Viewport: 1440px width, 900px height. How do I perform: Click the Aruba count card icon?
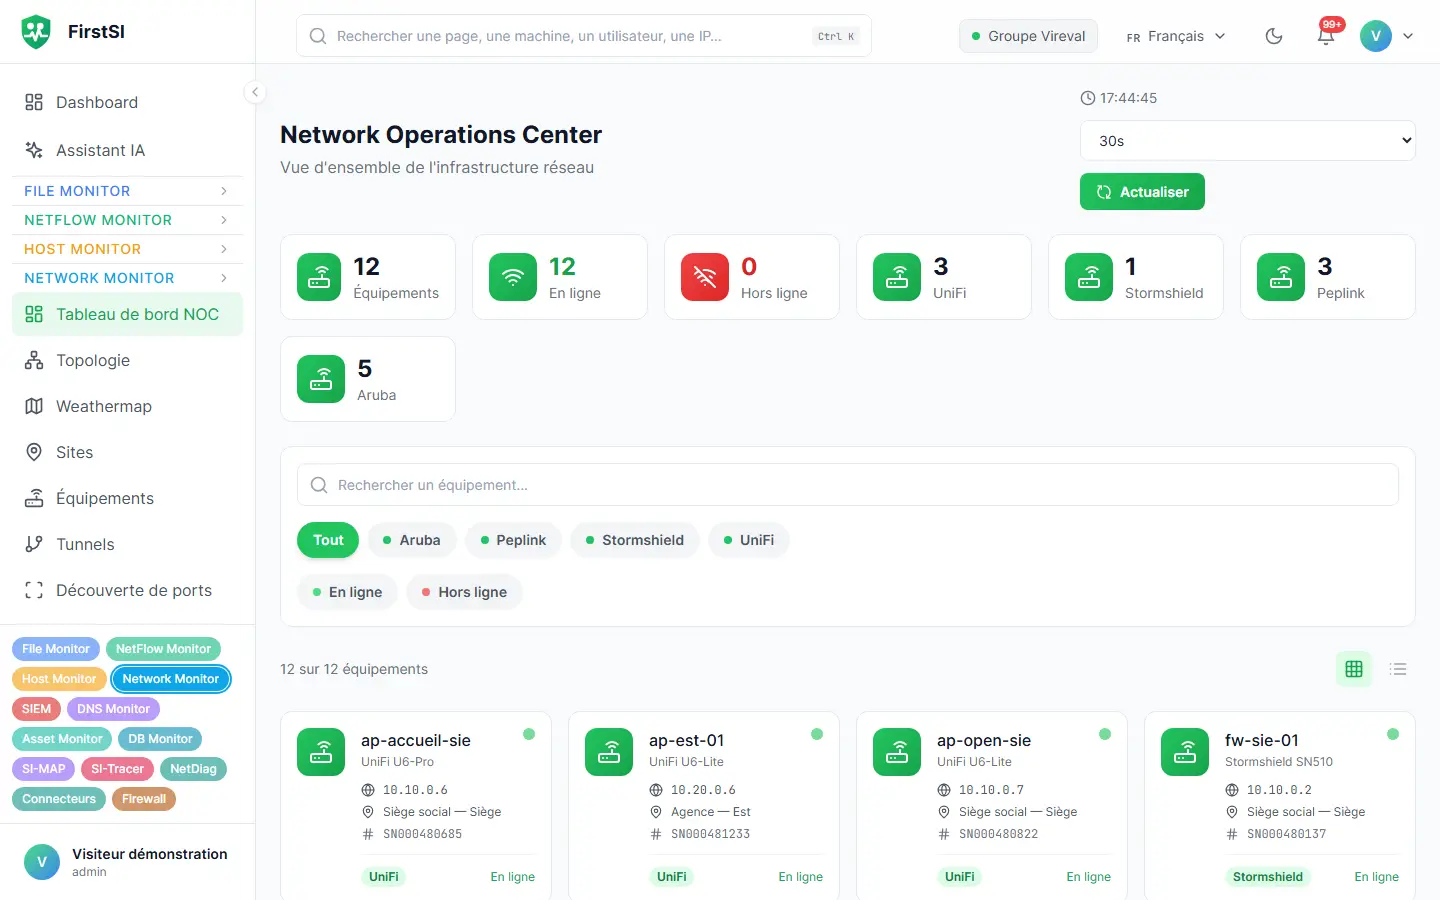pyautogui.click(x=321, y=379)
